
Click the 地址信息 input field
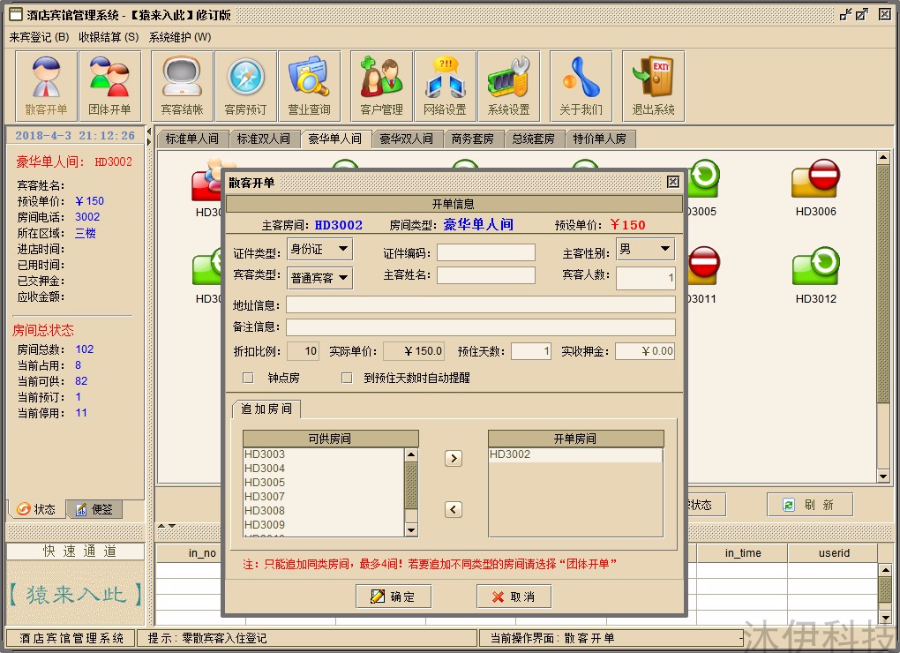[x=481, y=305]
